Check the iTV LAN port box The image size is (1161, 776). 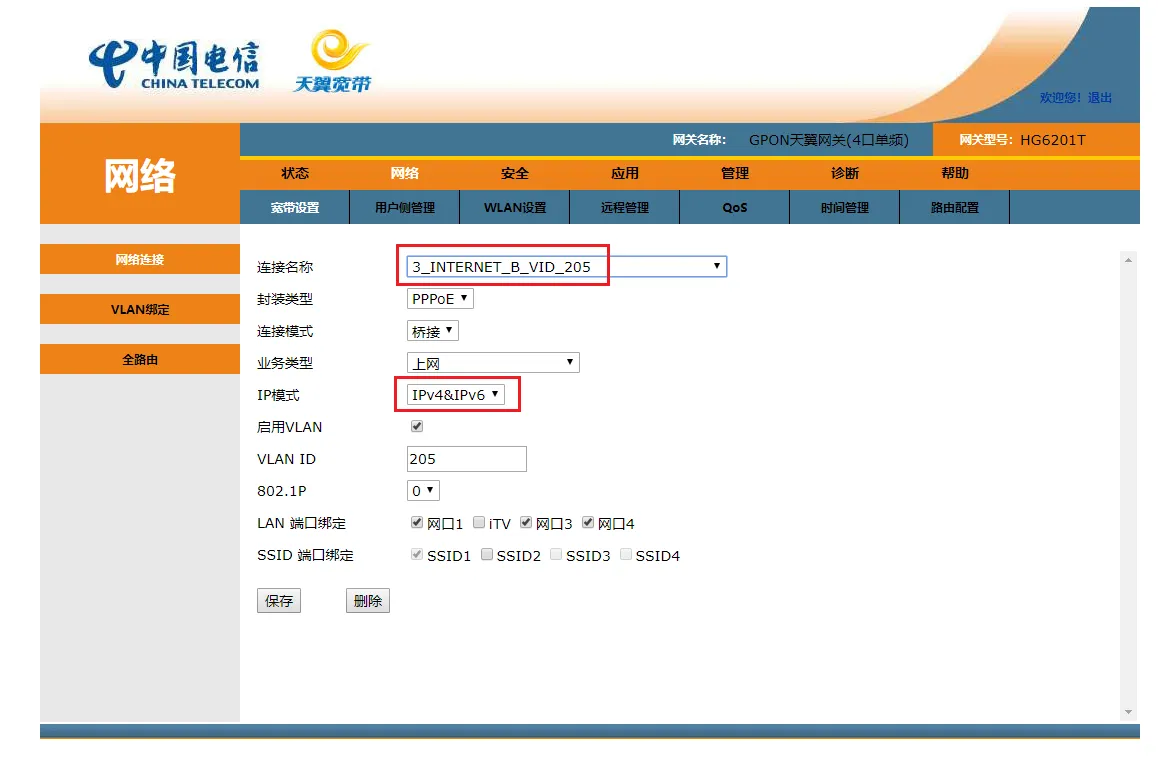[x=480, y=523]
